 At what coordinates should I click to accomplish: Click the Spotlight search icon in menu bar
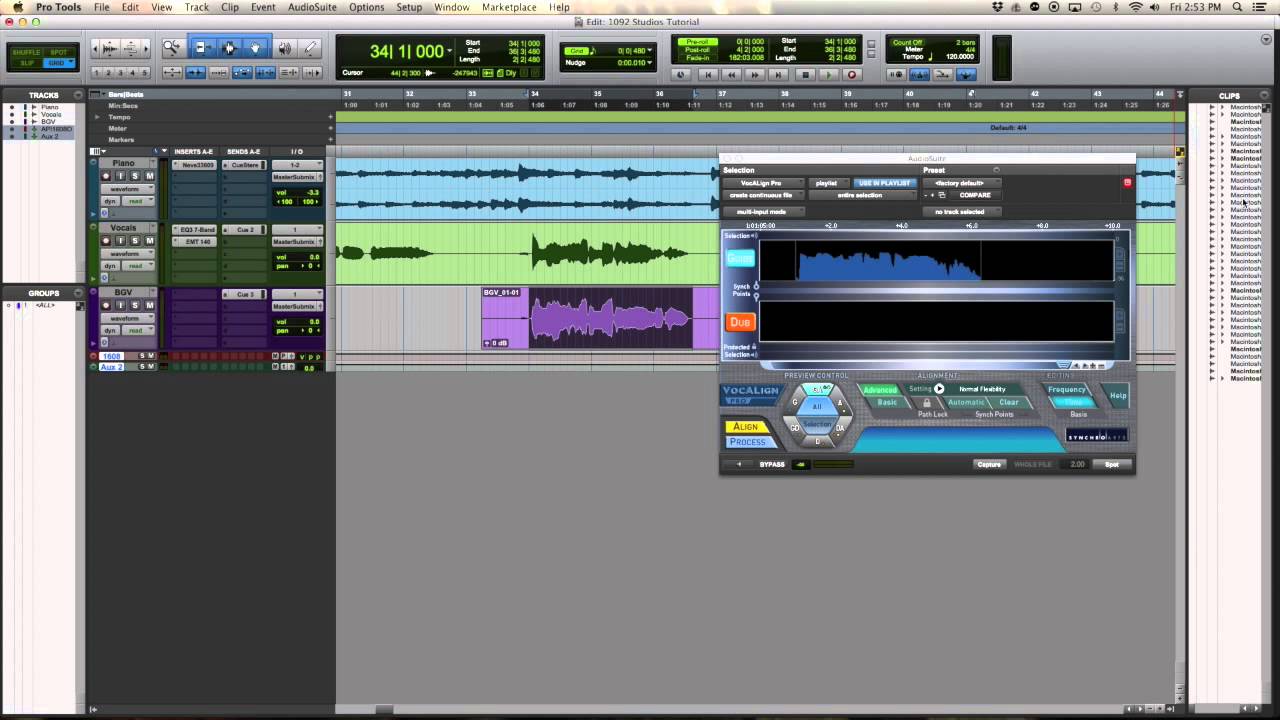(1238, 7)
